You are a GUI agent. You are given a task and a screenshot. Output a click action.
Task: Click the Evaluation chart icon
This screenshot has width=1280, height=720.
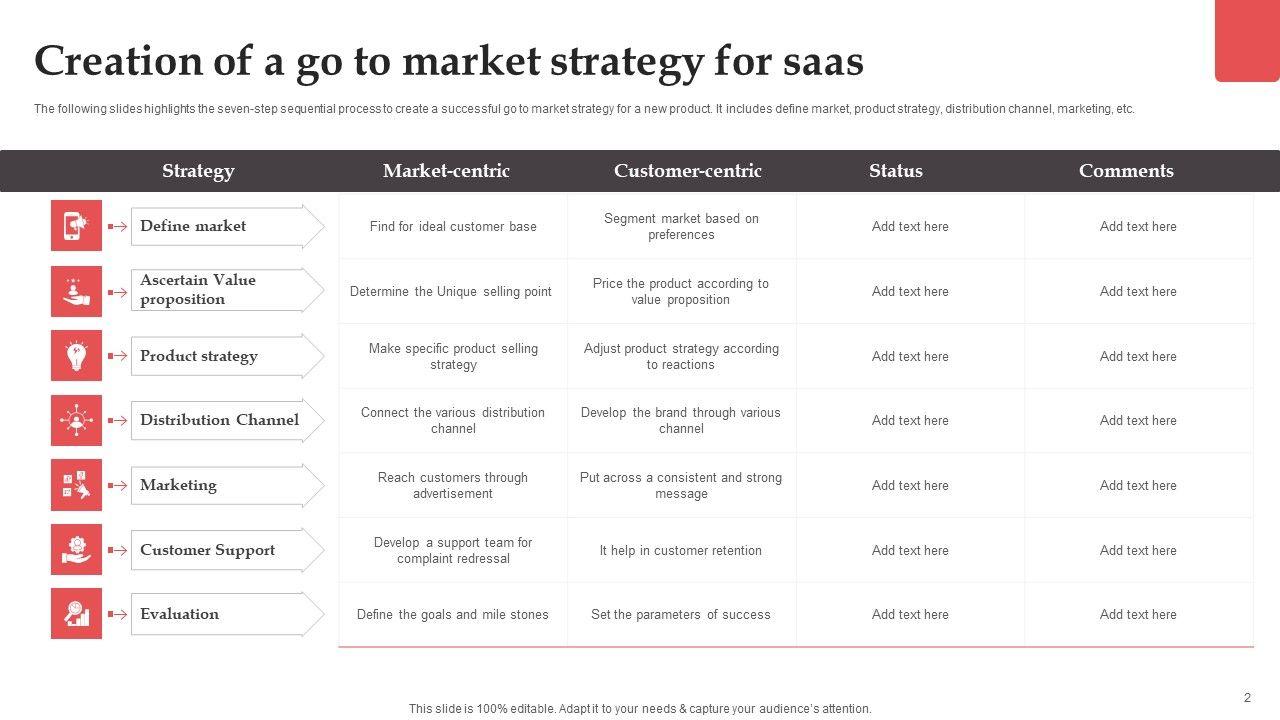pyautogui.click(x=76, y=614)
